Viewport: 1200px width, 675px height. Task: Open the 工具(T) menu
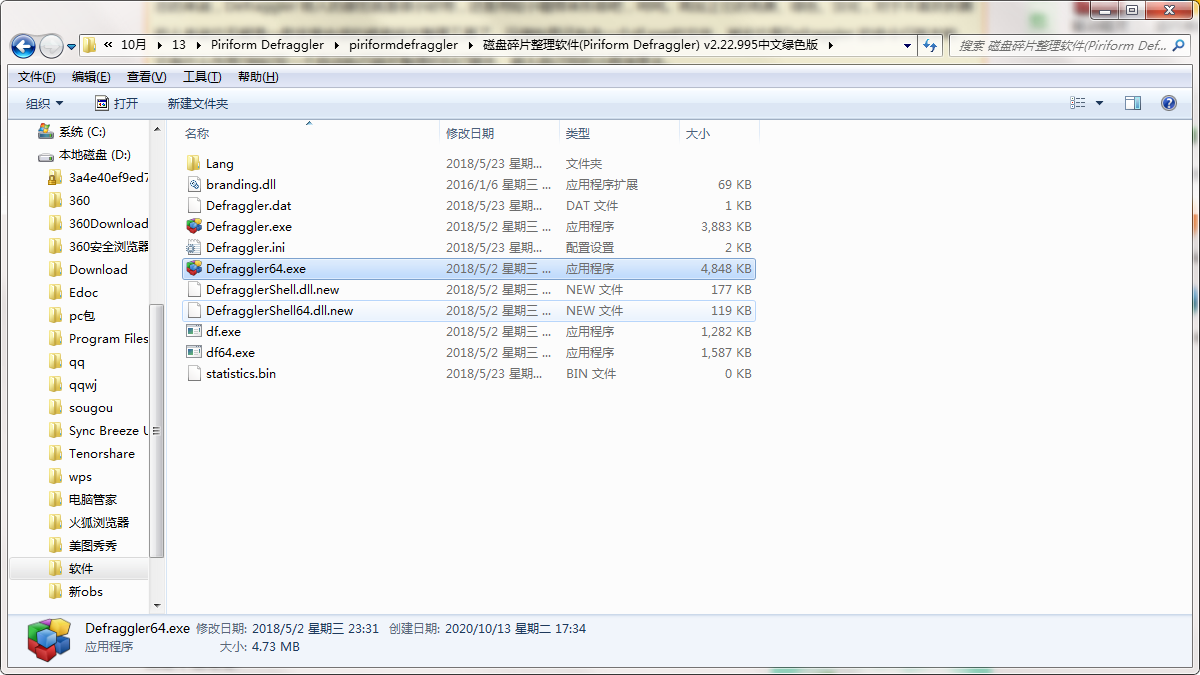202,77
